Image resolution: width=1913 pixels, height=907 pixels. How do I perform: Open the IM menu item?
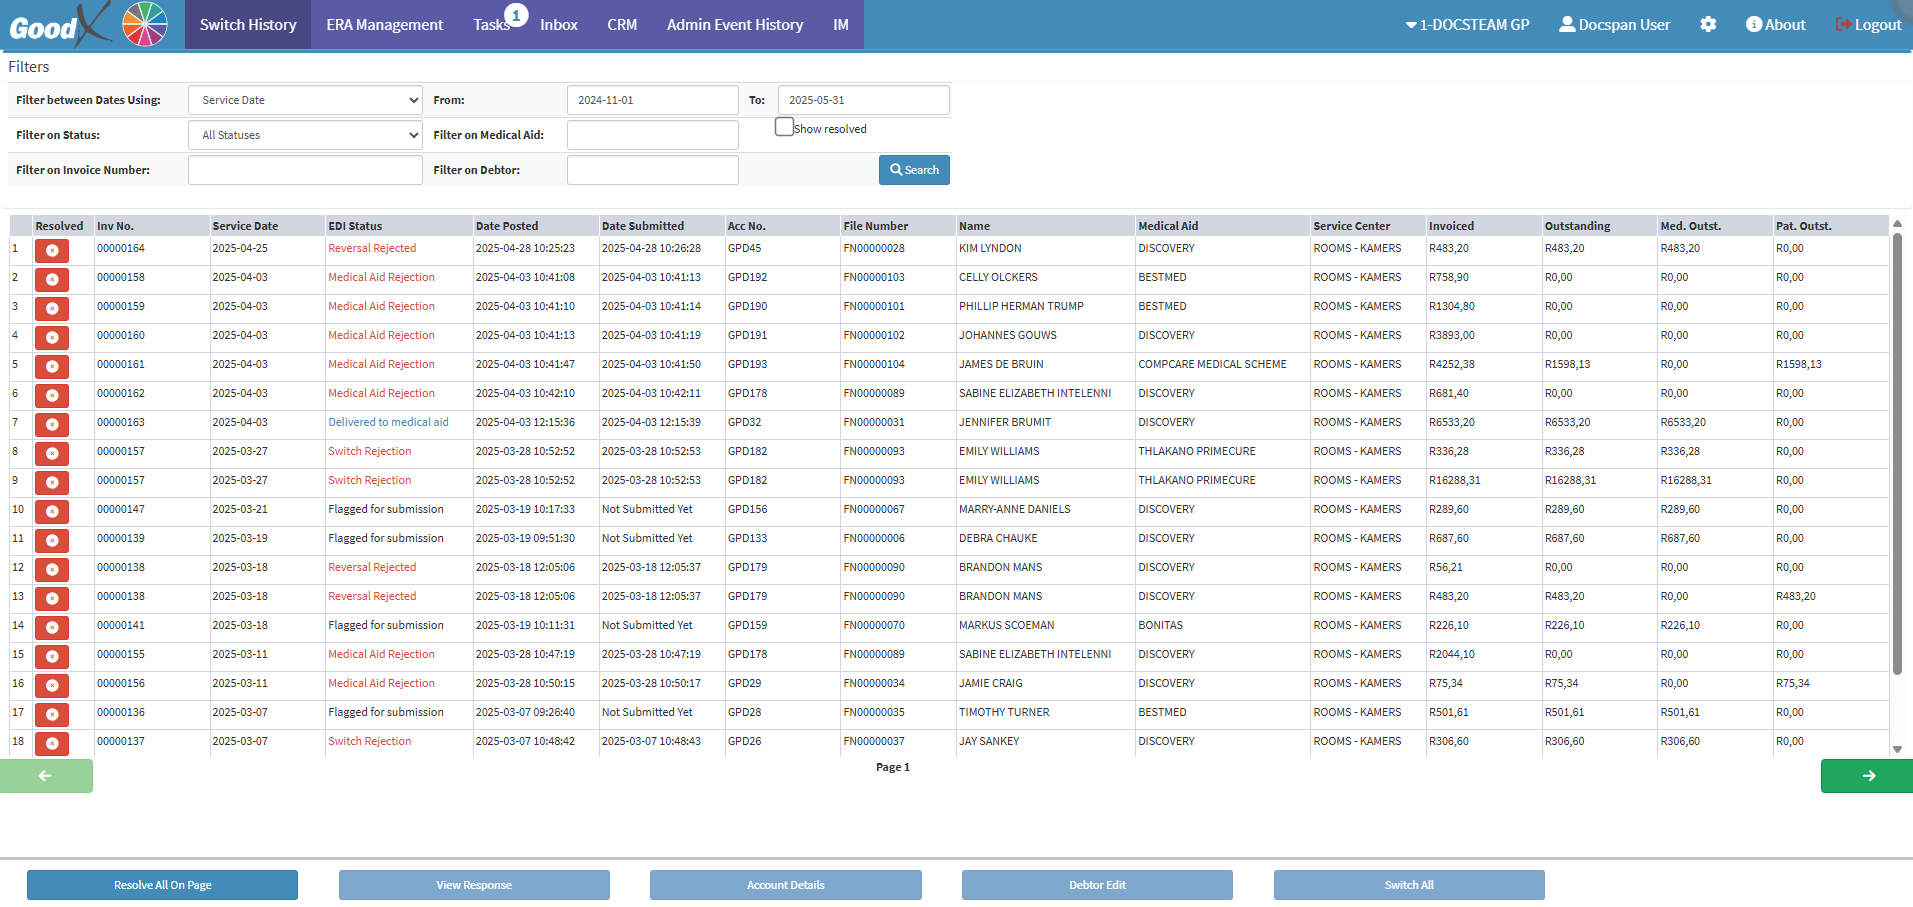tap(841, 24)
